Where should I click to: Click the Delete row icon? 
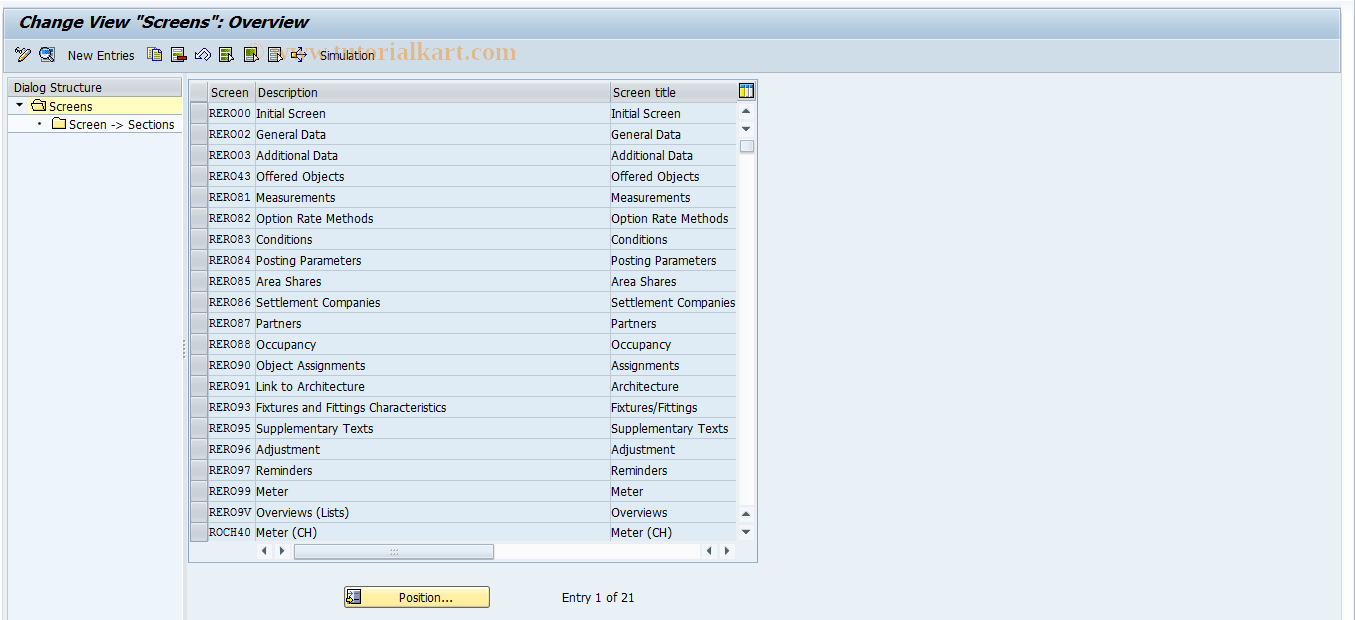tap(178, 55)
